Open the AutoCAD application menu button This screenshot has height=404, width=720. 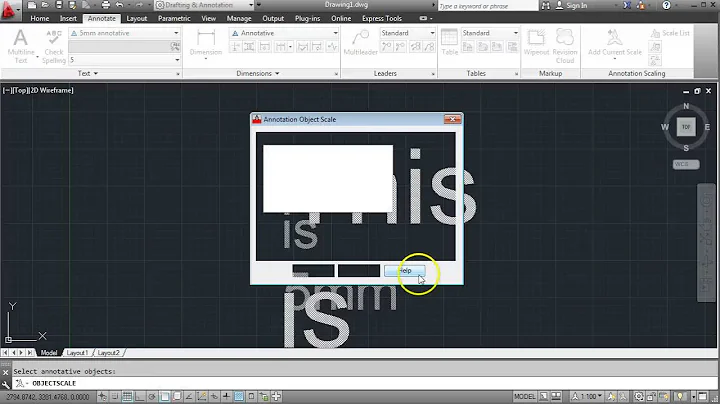point(9,10)
